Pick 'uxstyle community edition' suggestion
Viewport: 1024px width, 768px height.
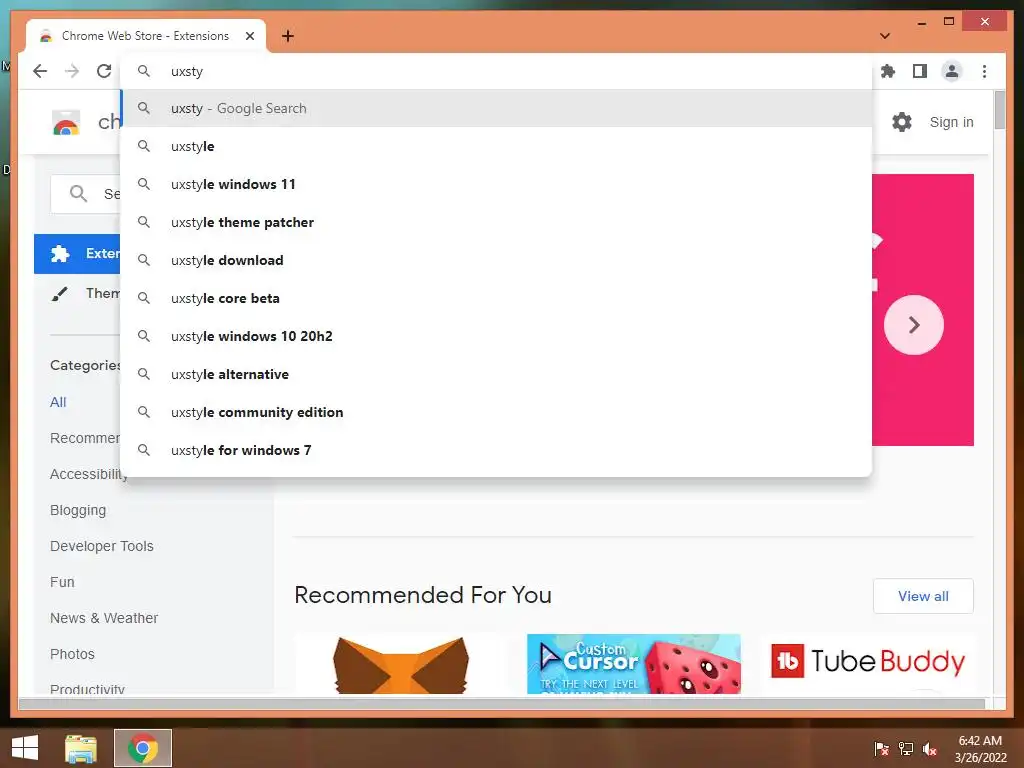pyautogui.click(x=496, y=412)
